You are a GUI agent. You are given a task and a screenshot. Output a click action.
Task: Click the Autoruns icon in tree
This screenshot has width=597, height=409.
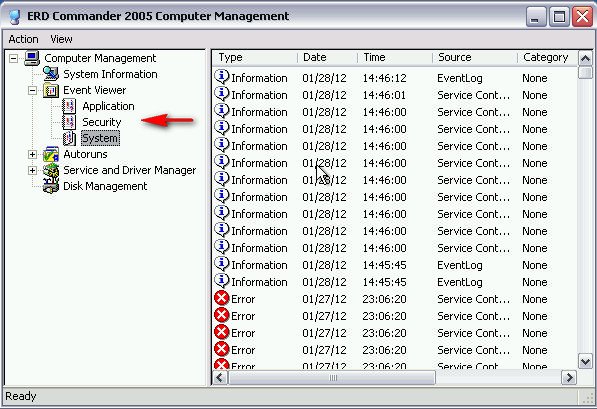tap(51, 154)
